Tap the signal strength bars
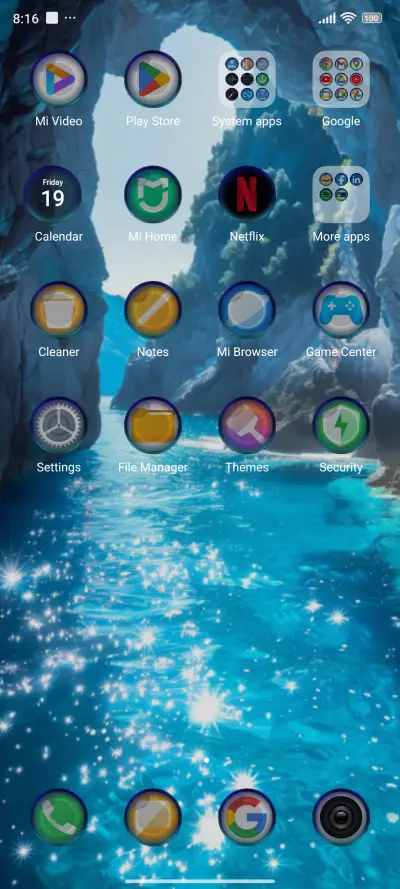Image resolution: width=400 pixels, height=889 pixels. pos(327,18)
